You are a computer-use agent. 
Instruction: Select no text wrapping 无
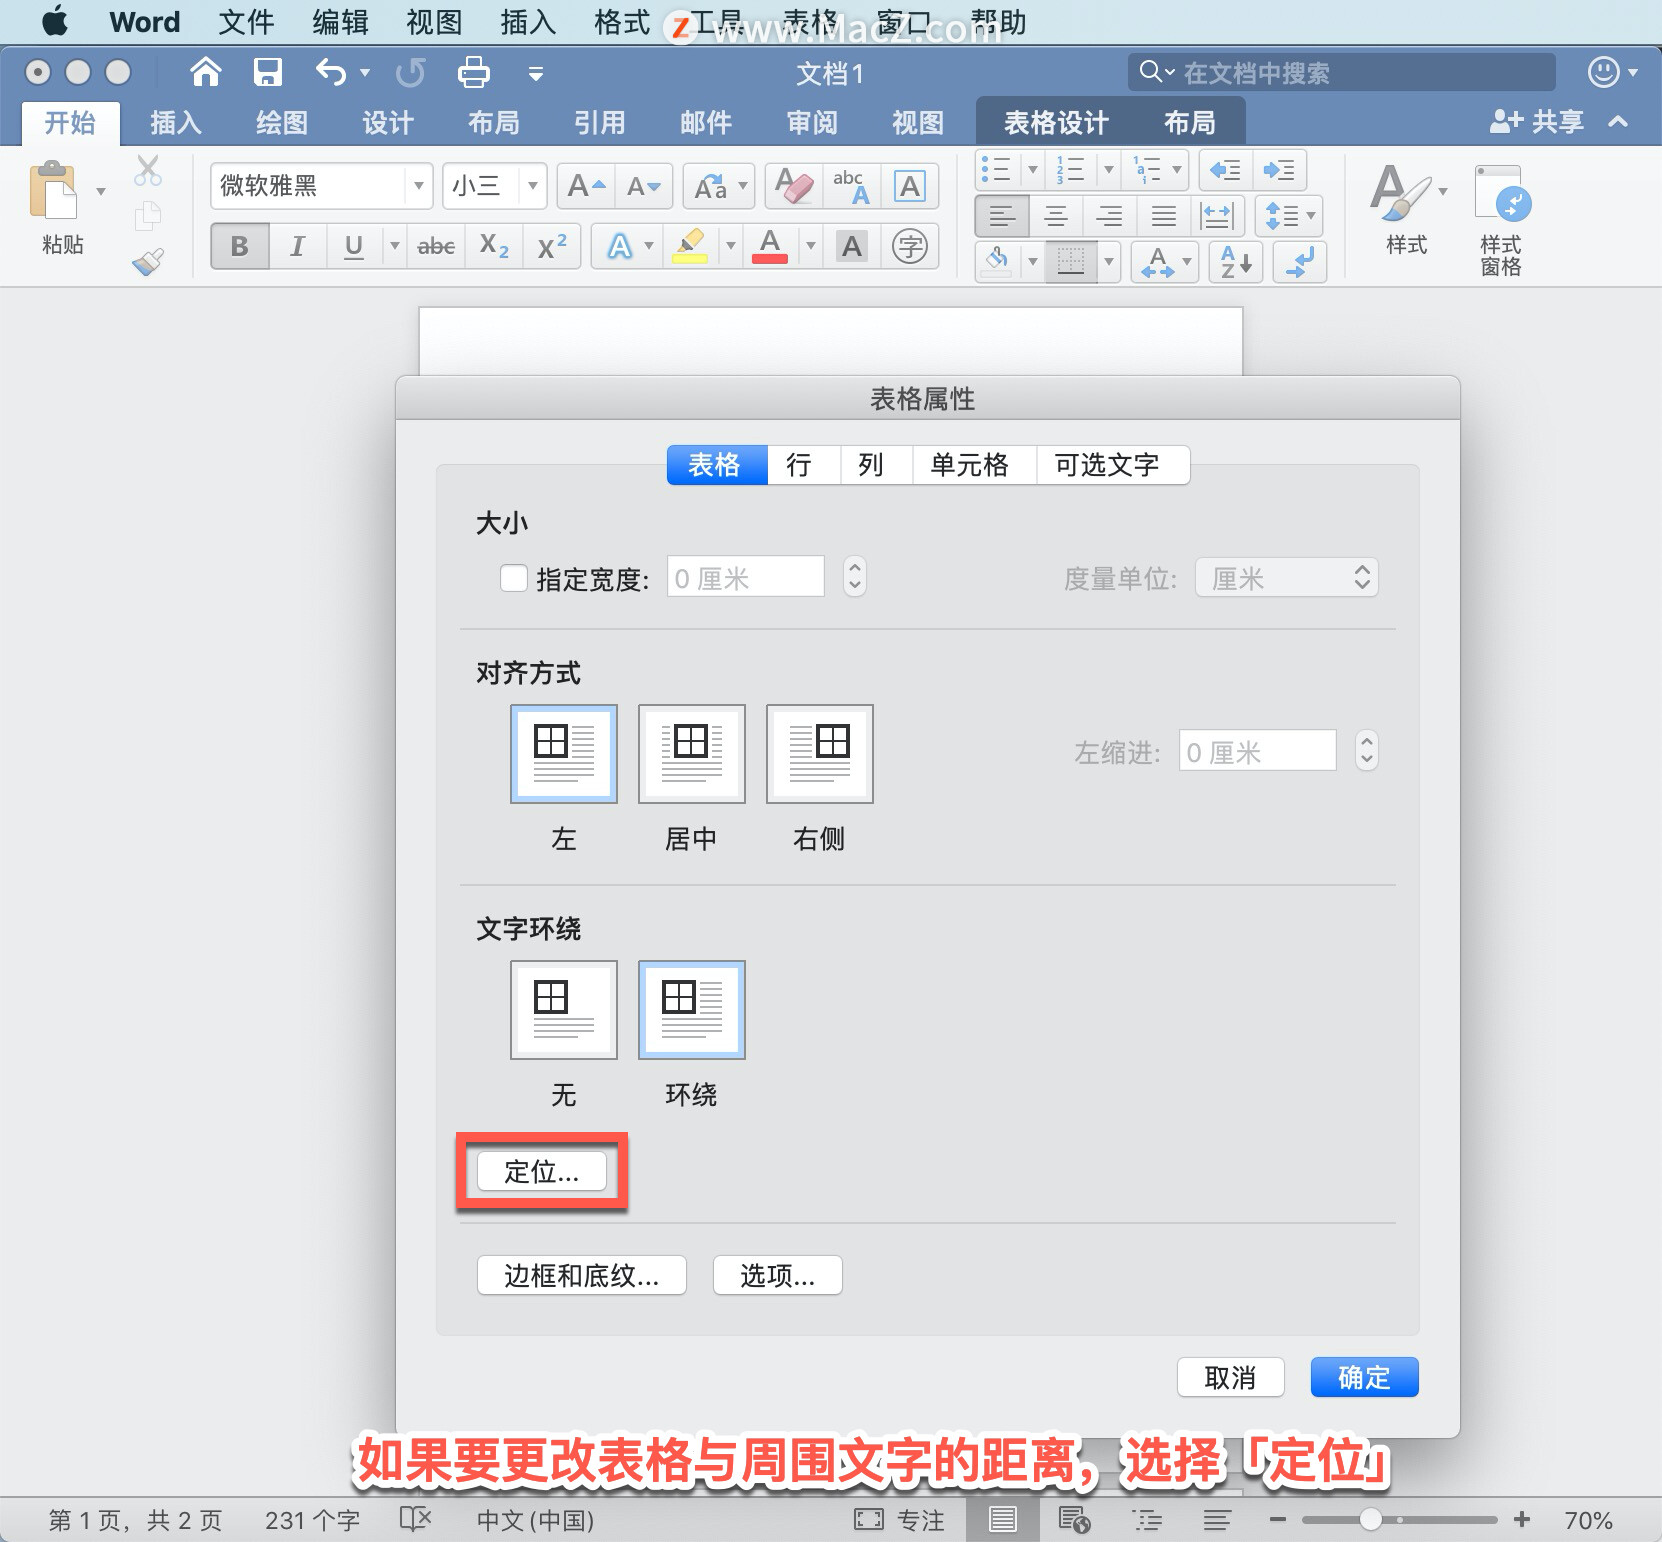click(x=564, y=1010)
